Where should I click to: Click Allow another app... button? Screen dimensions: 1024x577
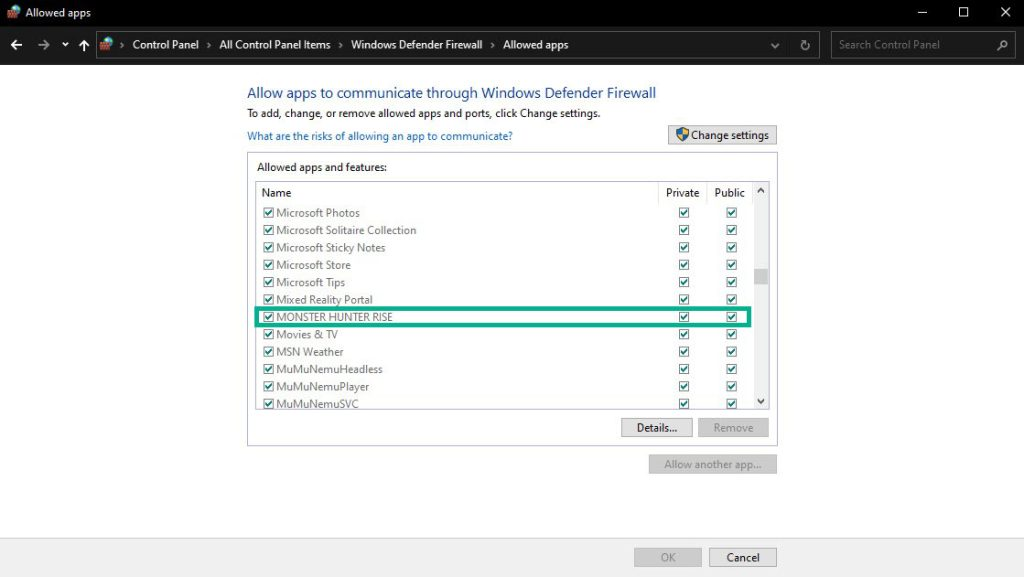click(712, 464)
